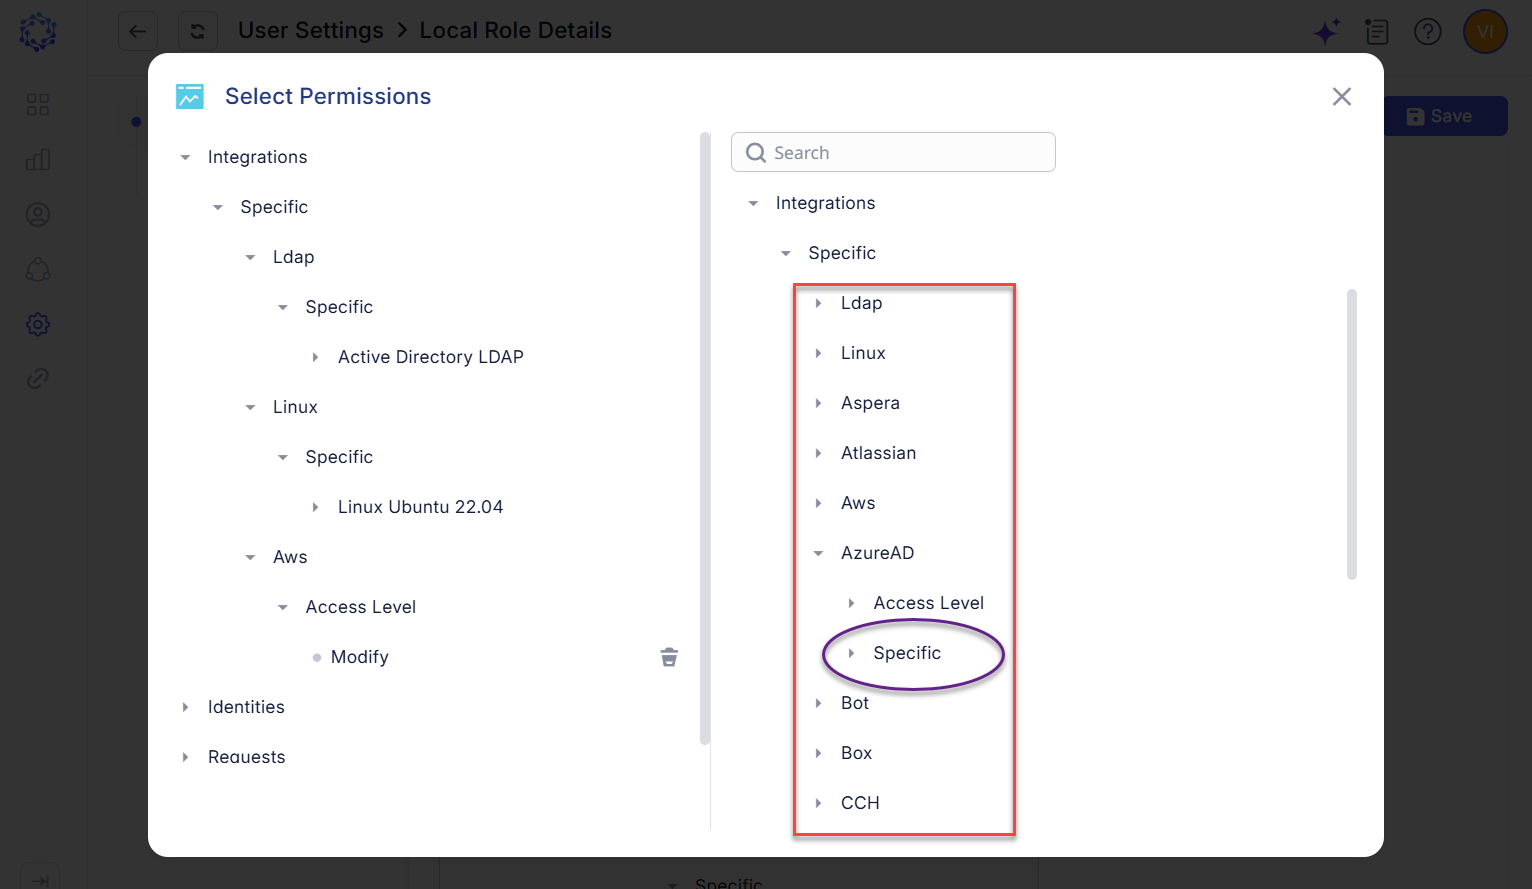Collapse Integrations in the right tree
This screenshot has height=889, width=1532.
[753, 203]
